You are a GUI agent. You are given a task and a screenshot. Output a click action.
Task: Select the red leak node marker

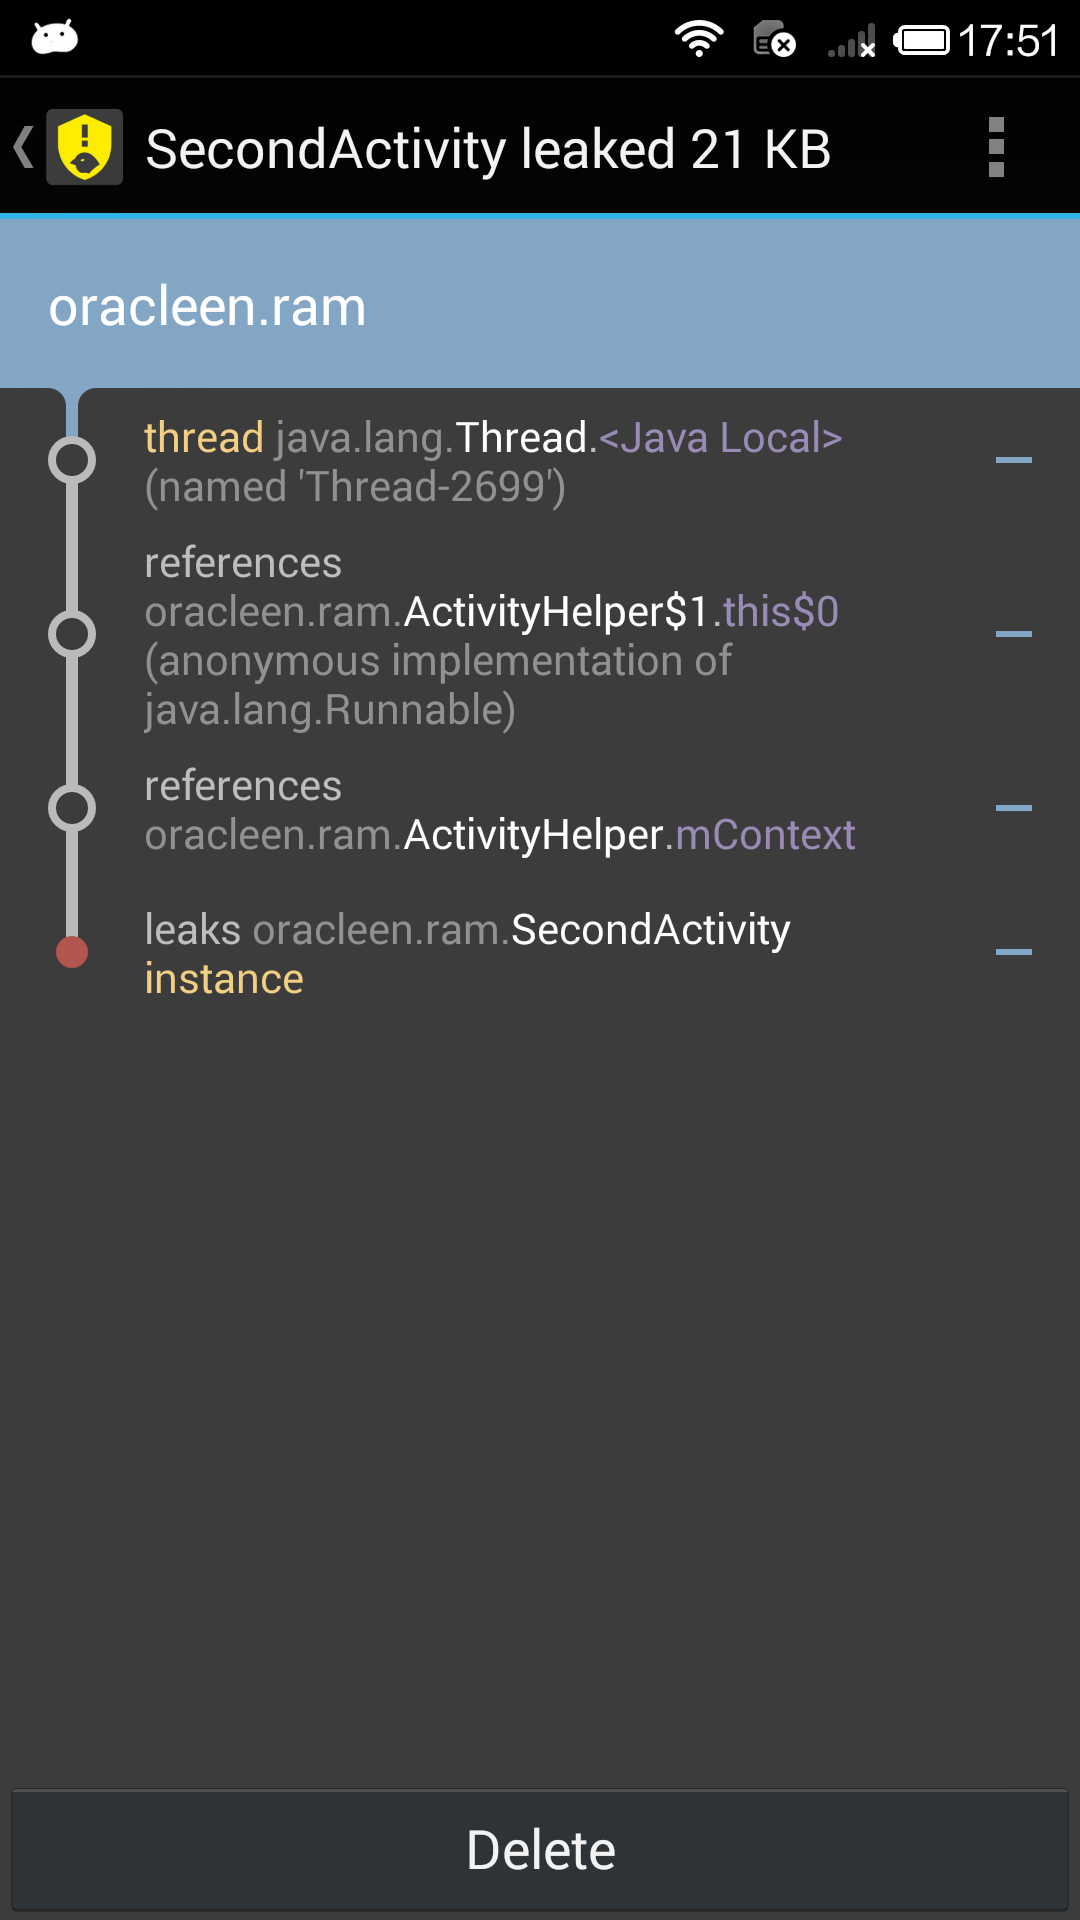click(72, 952)
